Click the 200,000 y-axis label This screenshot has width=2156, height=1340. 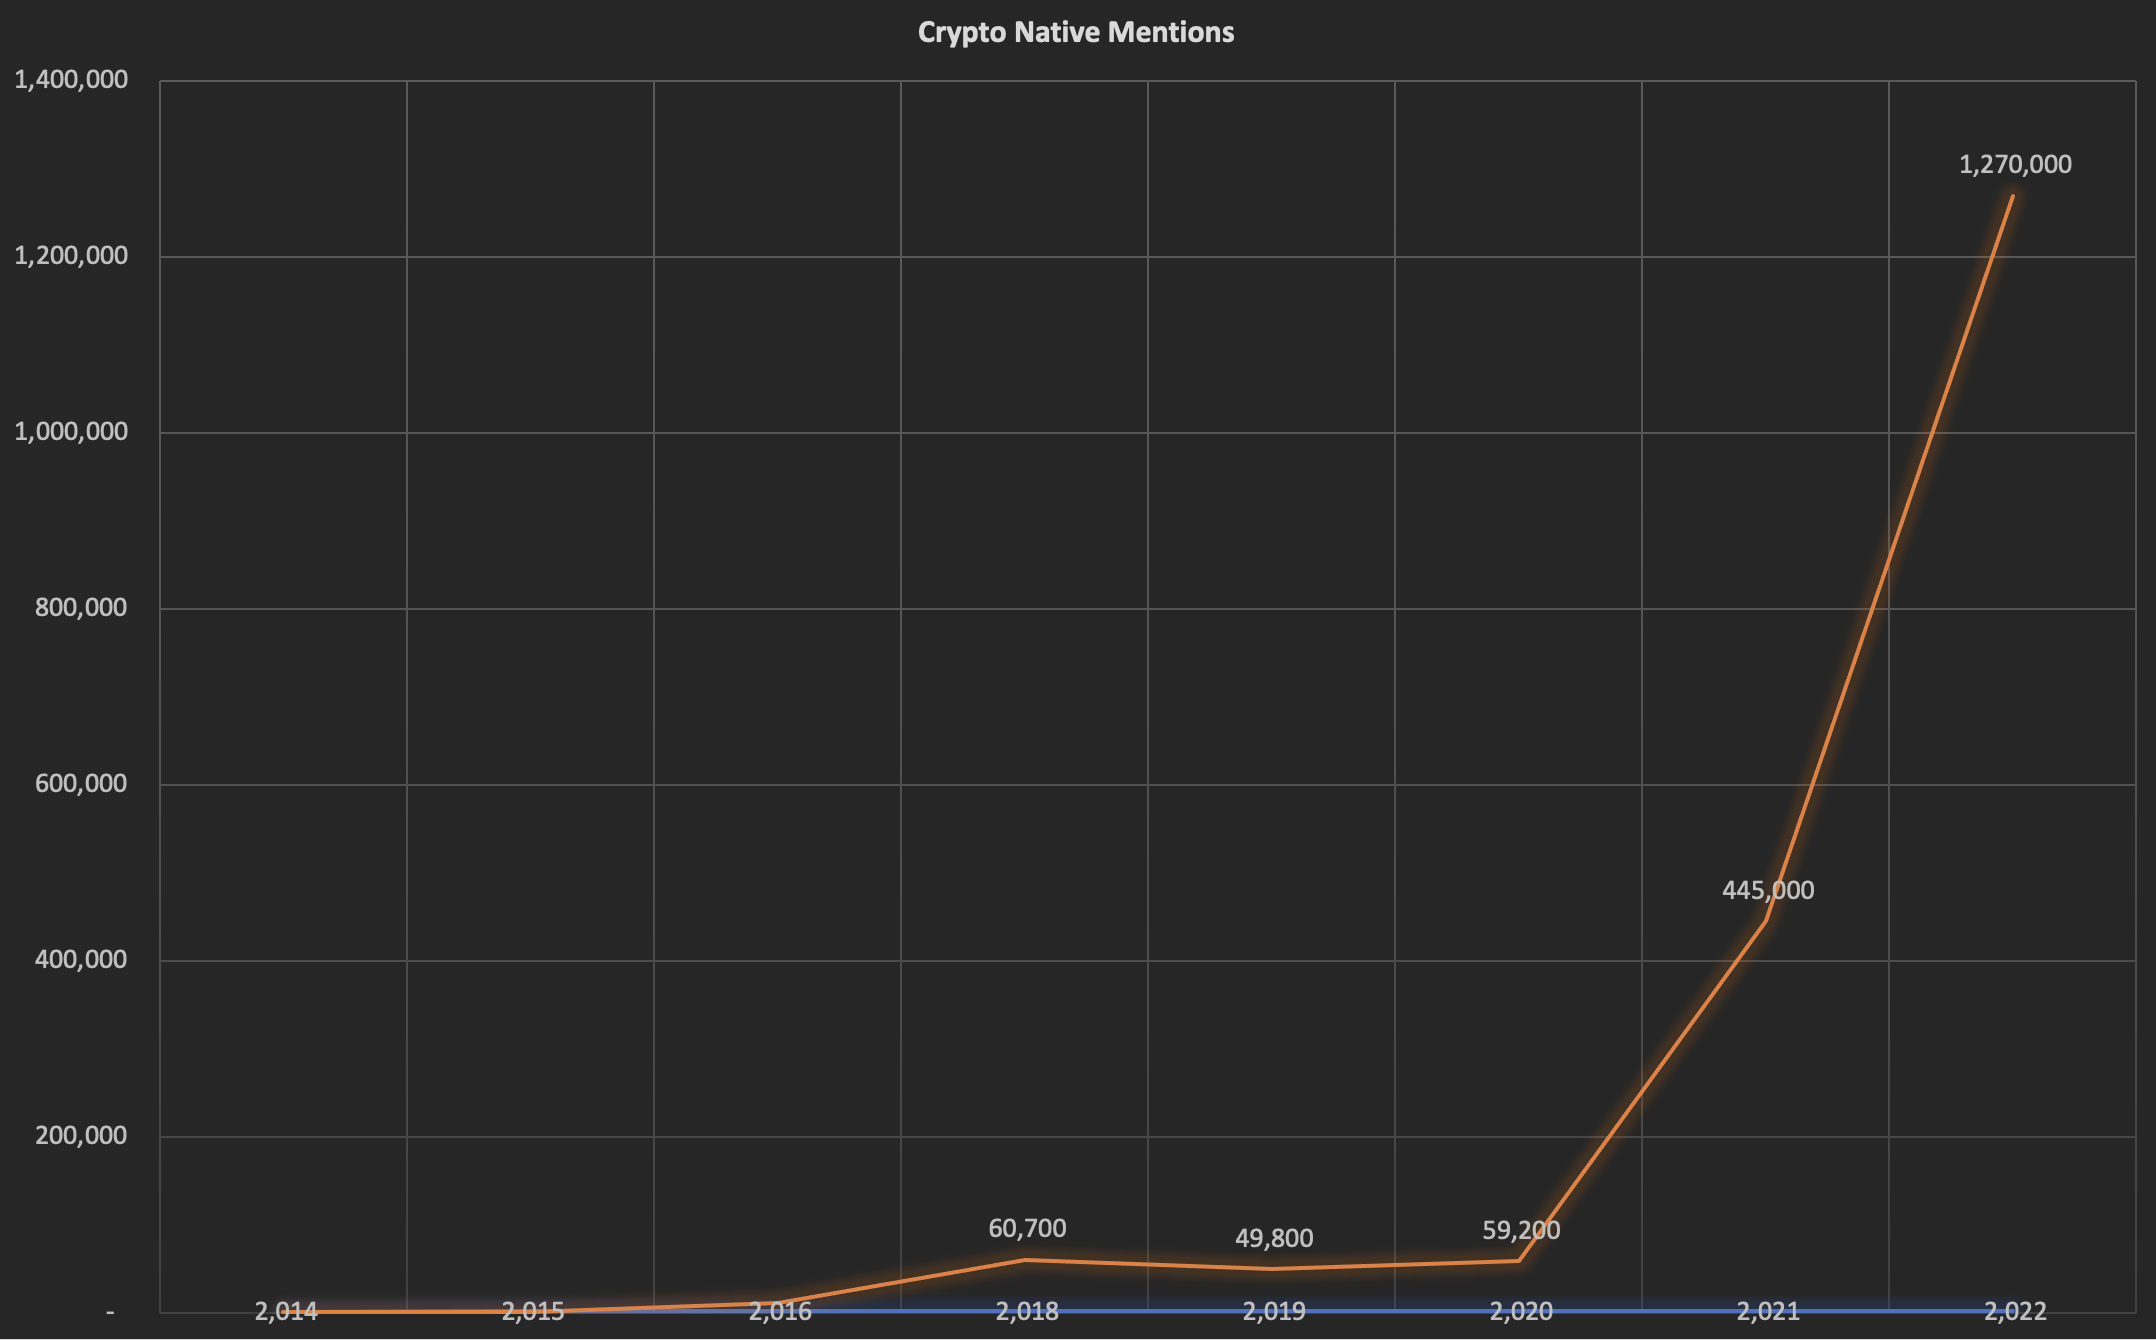pyautogui.click(x=81, y=1136)
